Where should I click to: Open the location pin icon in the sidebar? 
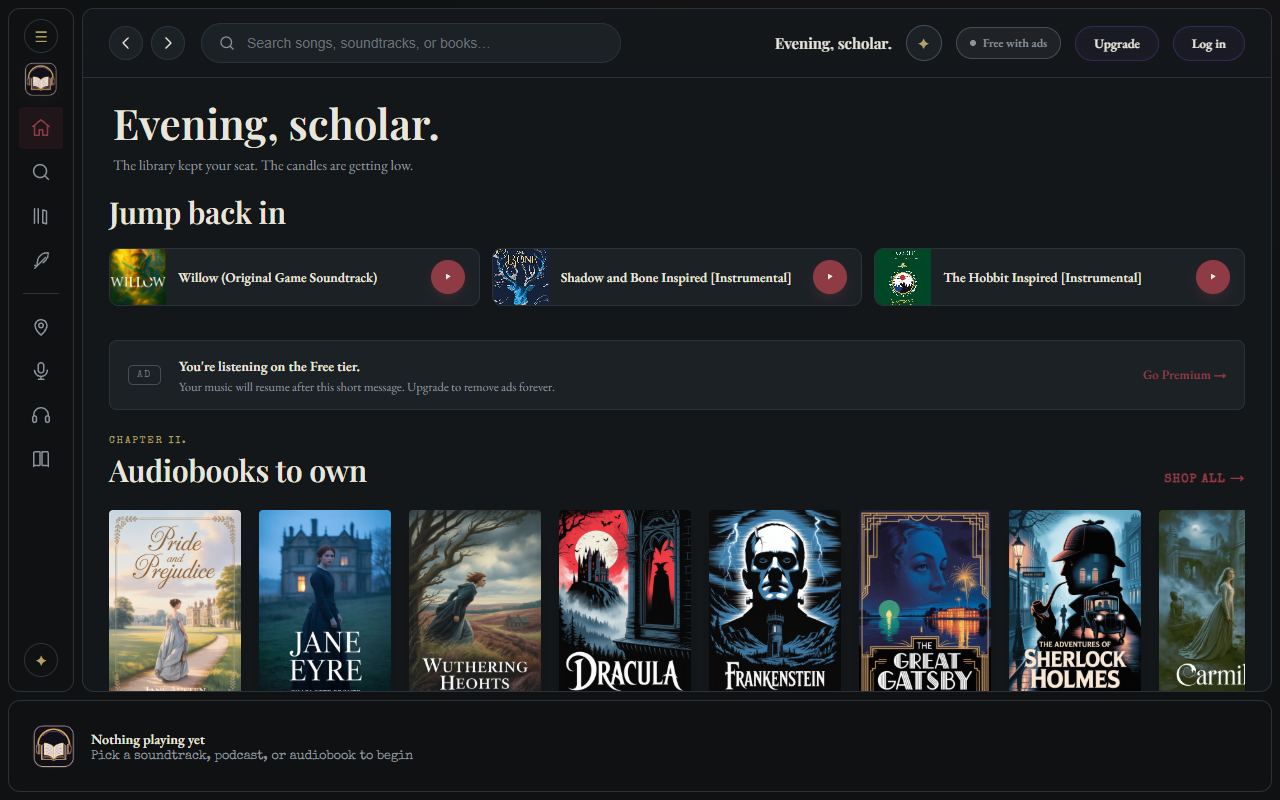(x=41, y=327)
